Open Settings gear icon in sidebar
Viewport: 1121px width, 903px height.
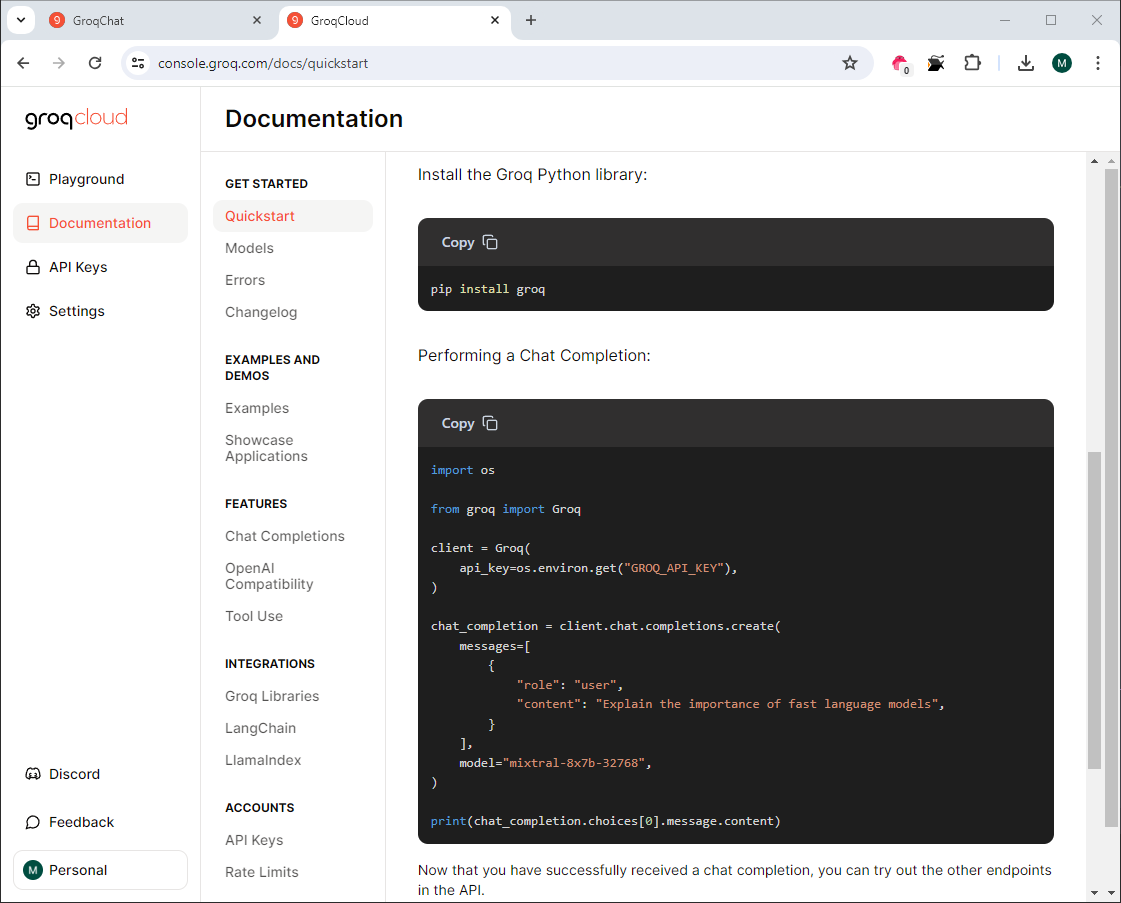pos(33,311)
